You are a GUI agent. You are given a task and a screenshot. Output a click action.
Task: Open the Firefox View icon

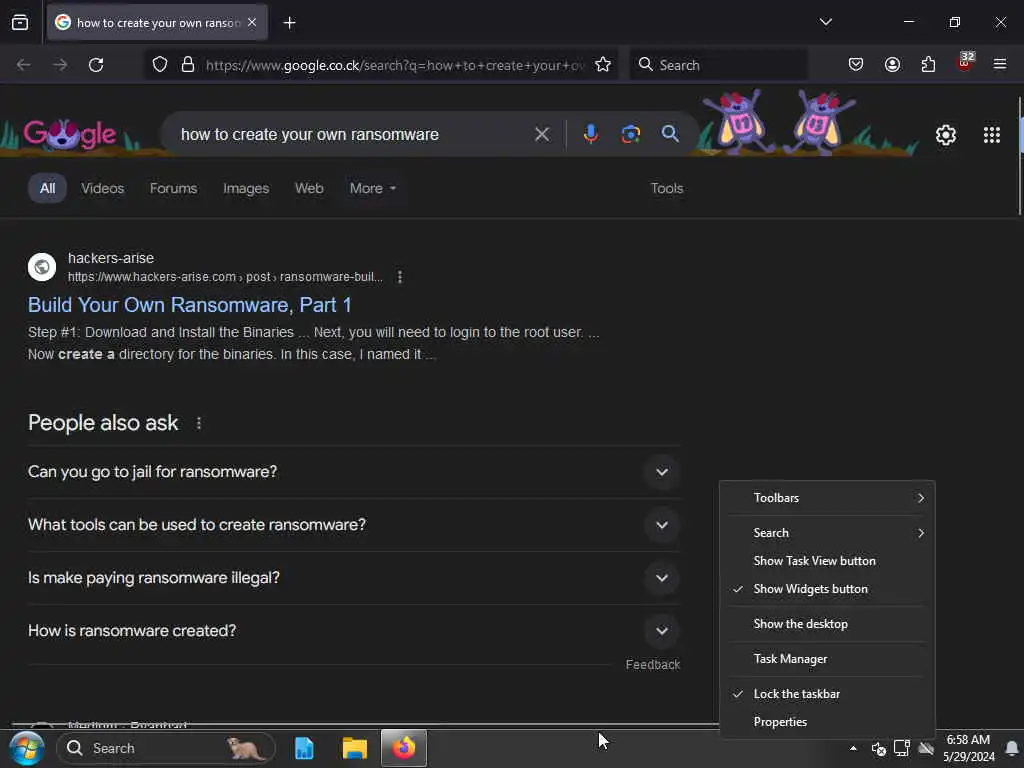[x=20, y=23]
